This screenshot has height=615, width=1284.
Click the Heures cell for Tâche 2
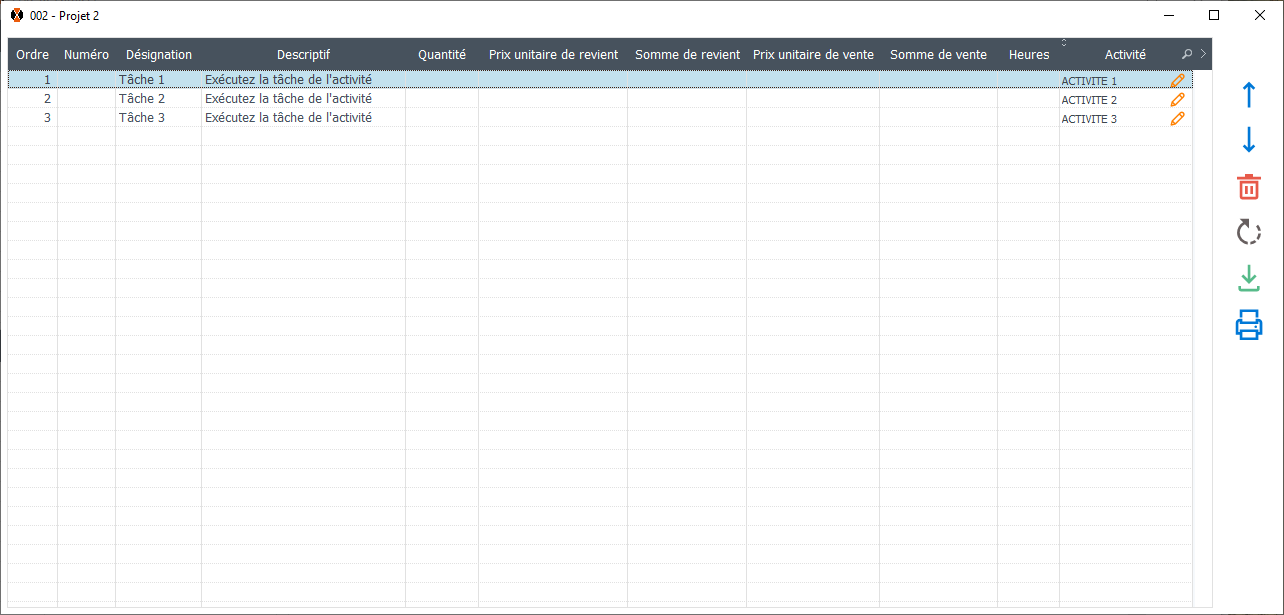pos(1028,99)
